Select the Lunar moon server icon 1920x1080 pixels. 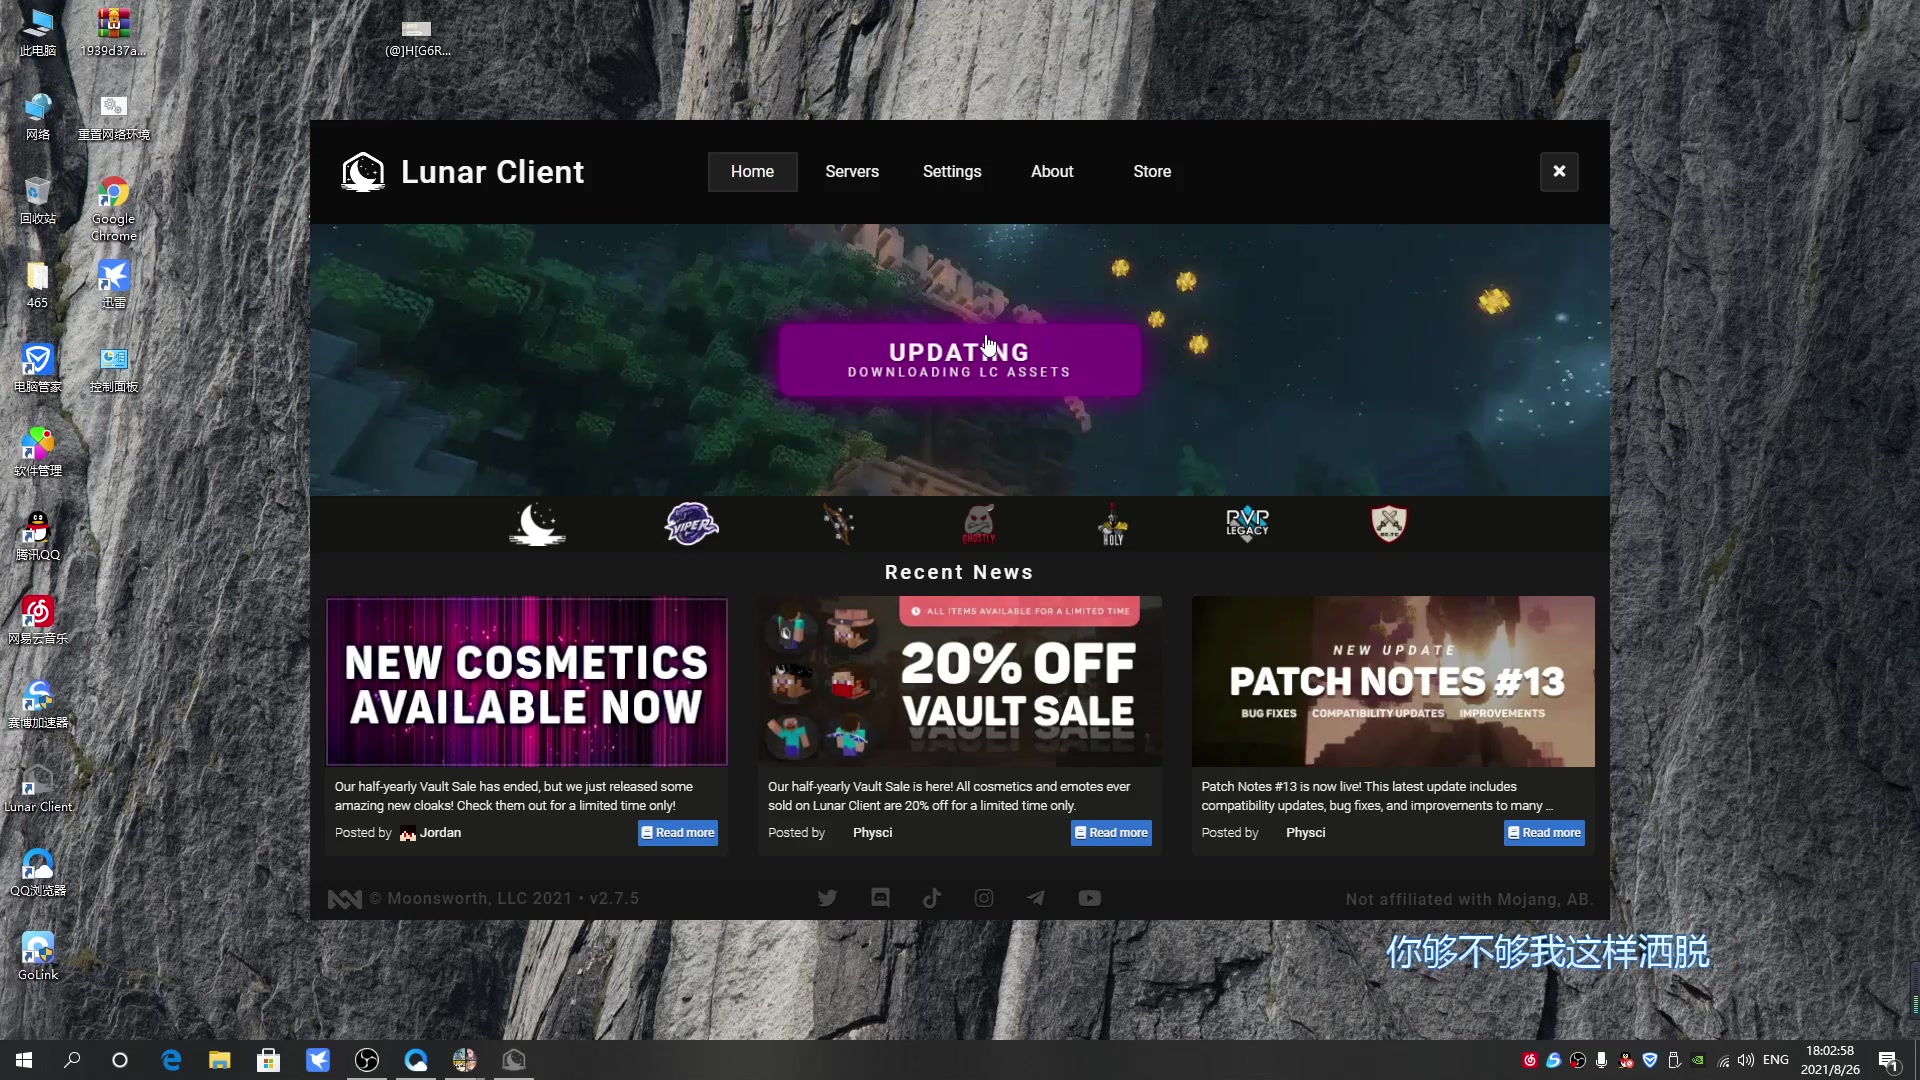(537, 523)
